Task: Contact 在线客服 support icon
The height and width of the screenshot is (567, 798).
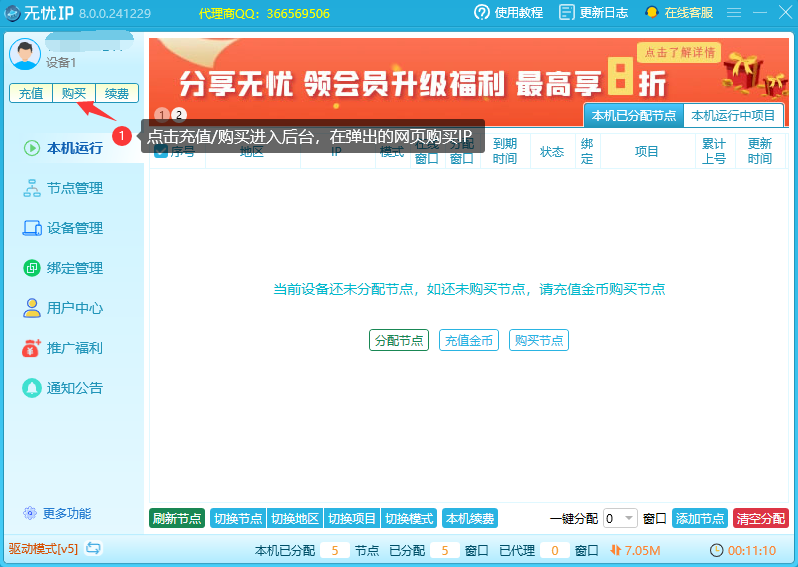Action: click(651, 13)
